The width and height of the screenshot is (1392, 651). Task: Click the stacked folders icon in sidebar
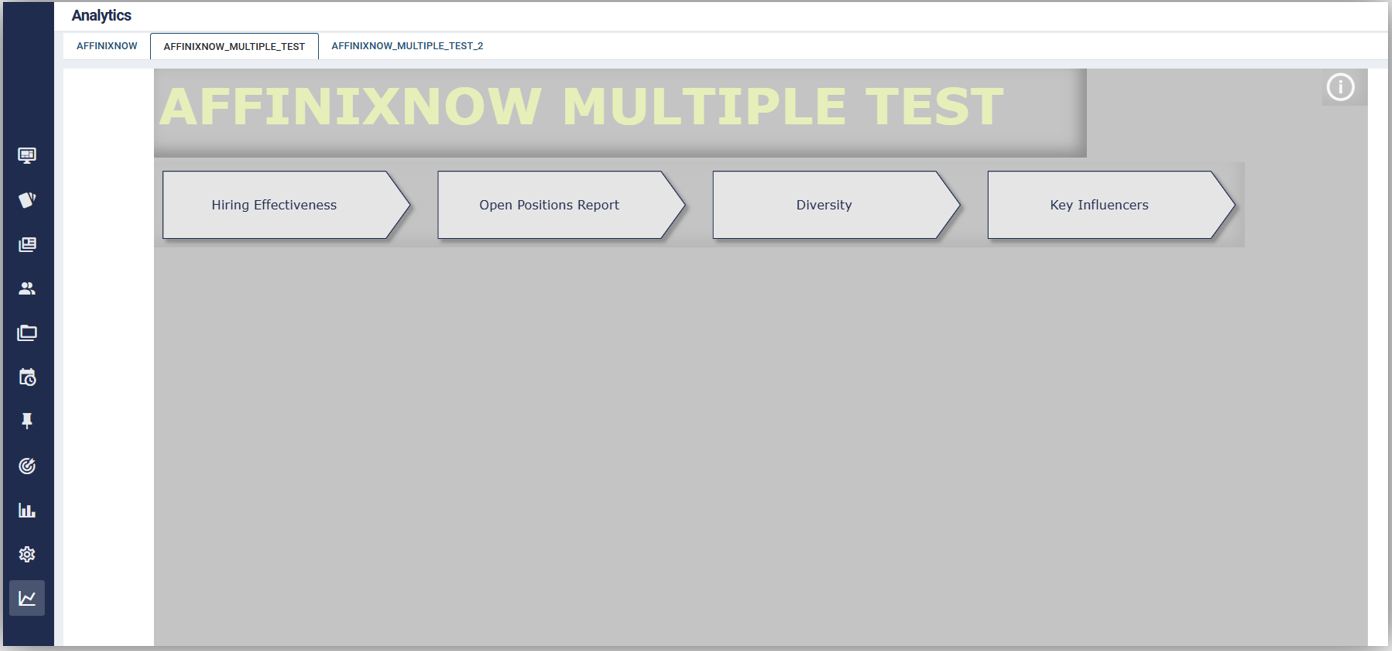pyautogui.click(x=27, y=333)
